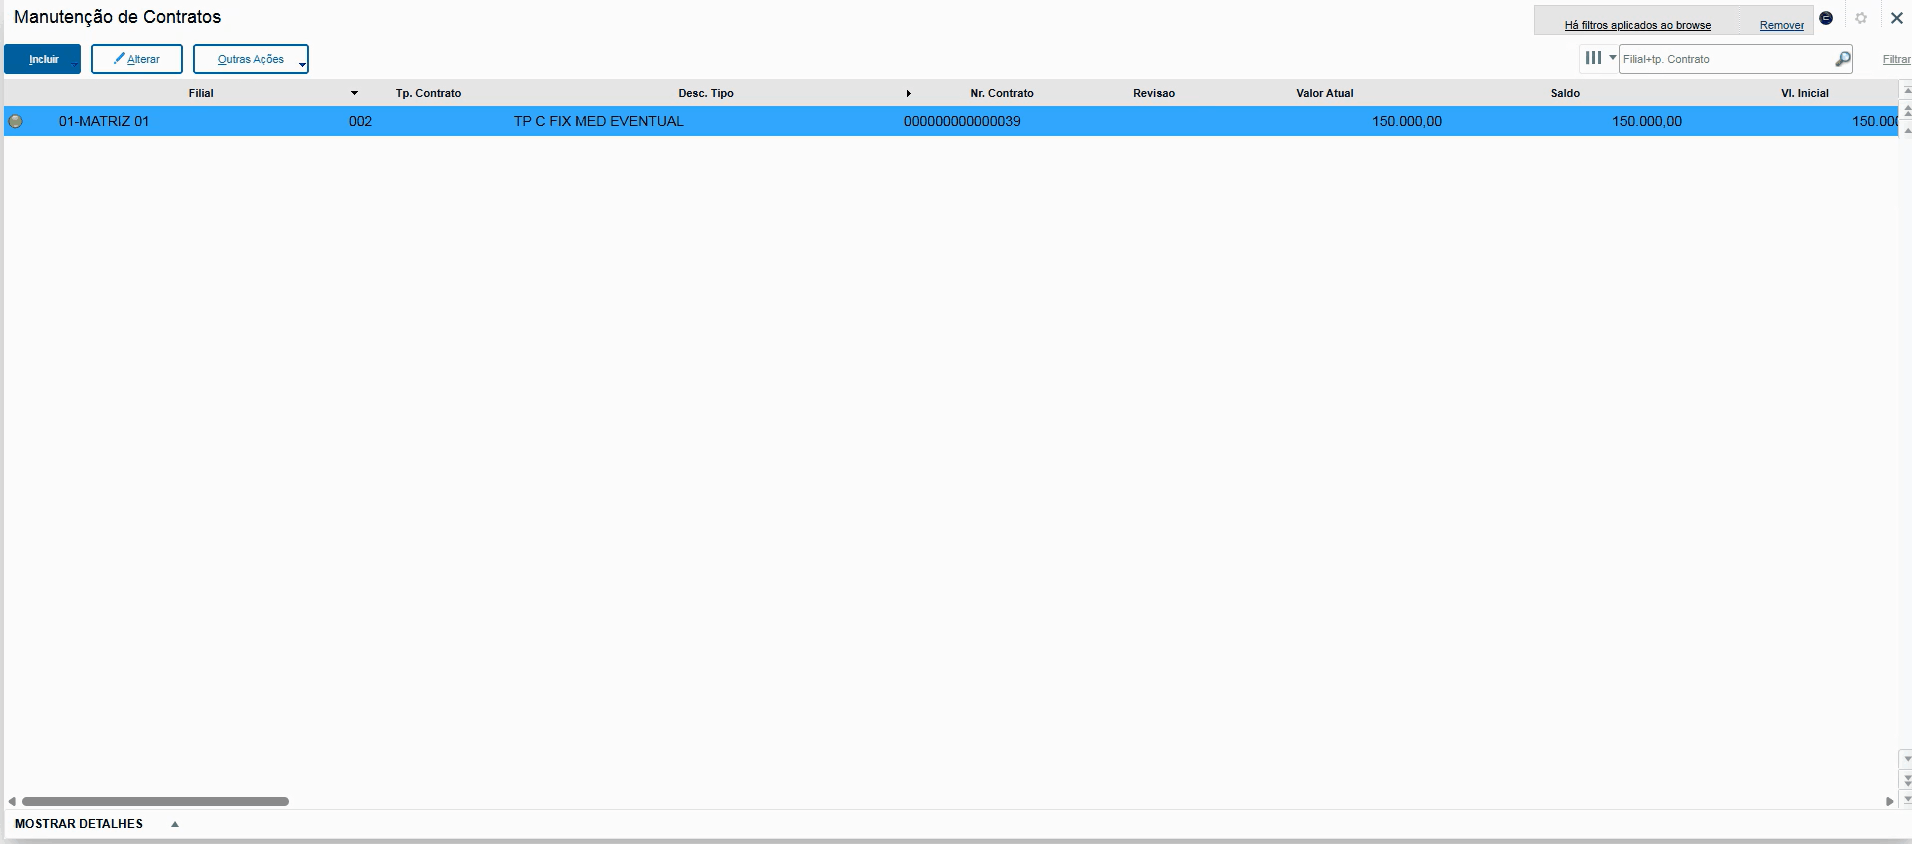1912x844 pixels.
Task: Sort by the Filial column header
Action: tap(201, 93)
